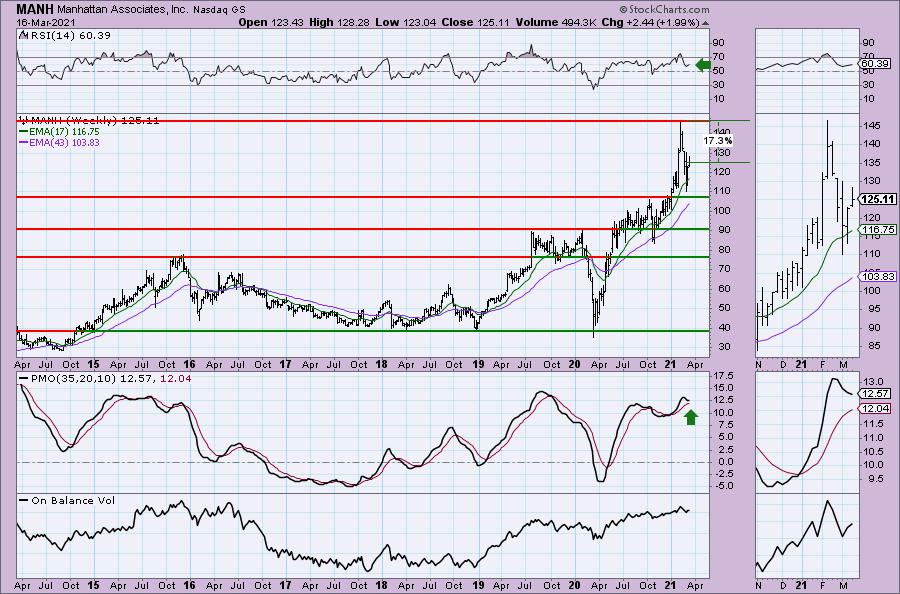Click the Volume 494.3K value
The height and width of the screenshot is (594, 900).
pos(555,22)
